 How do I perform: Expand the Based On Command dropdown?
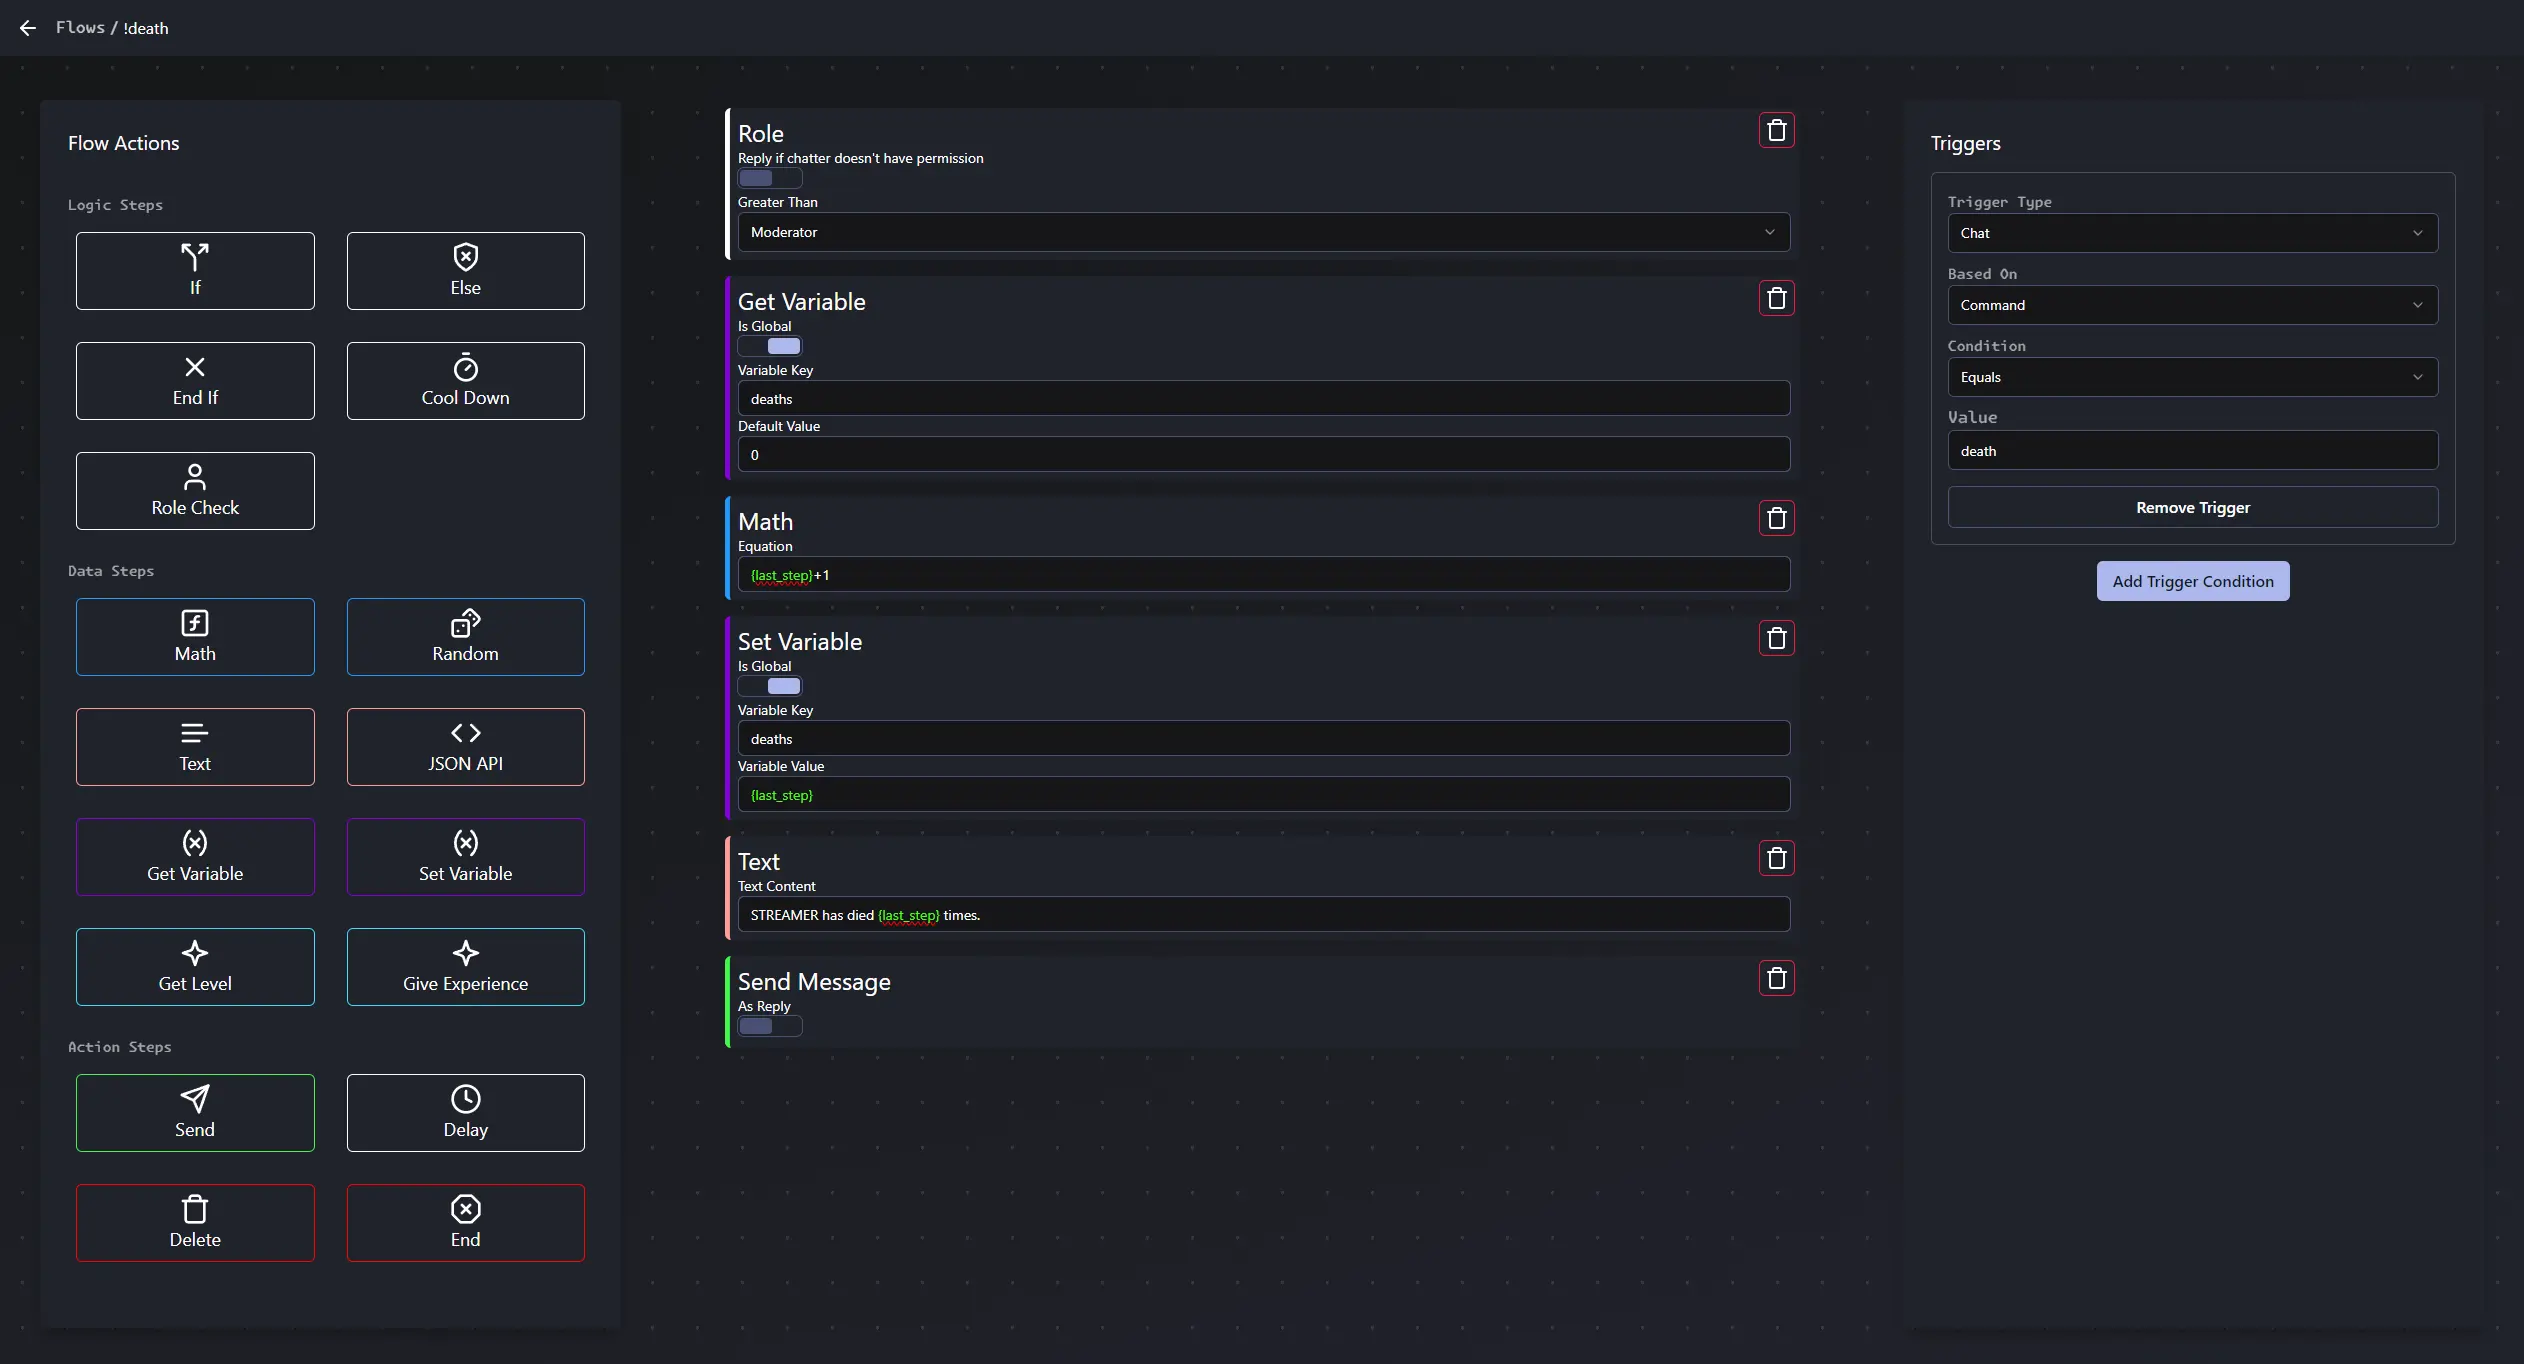pos(2191,304)
